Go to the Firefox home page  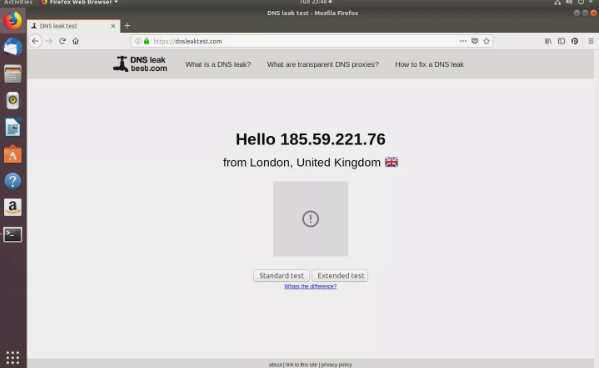tap(76, 41)
